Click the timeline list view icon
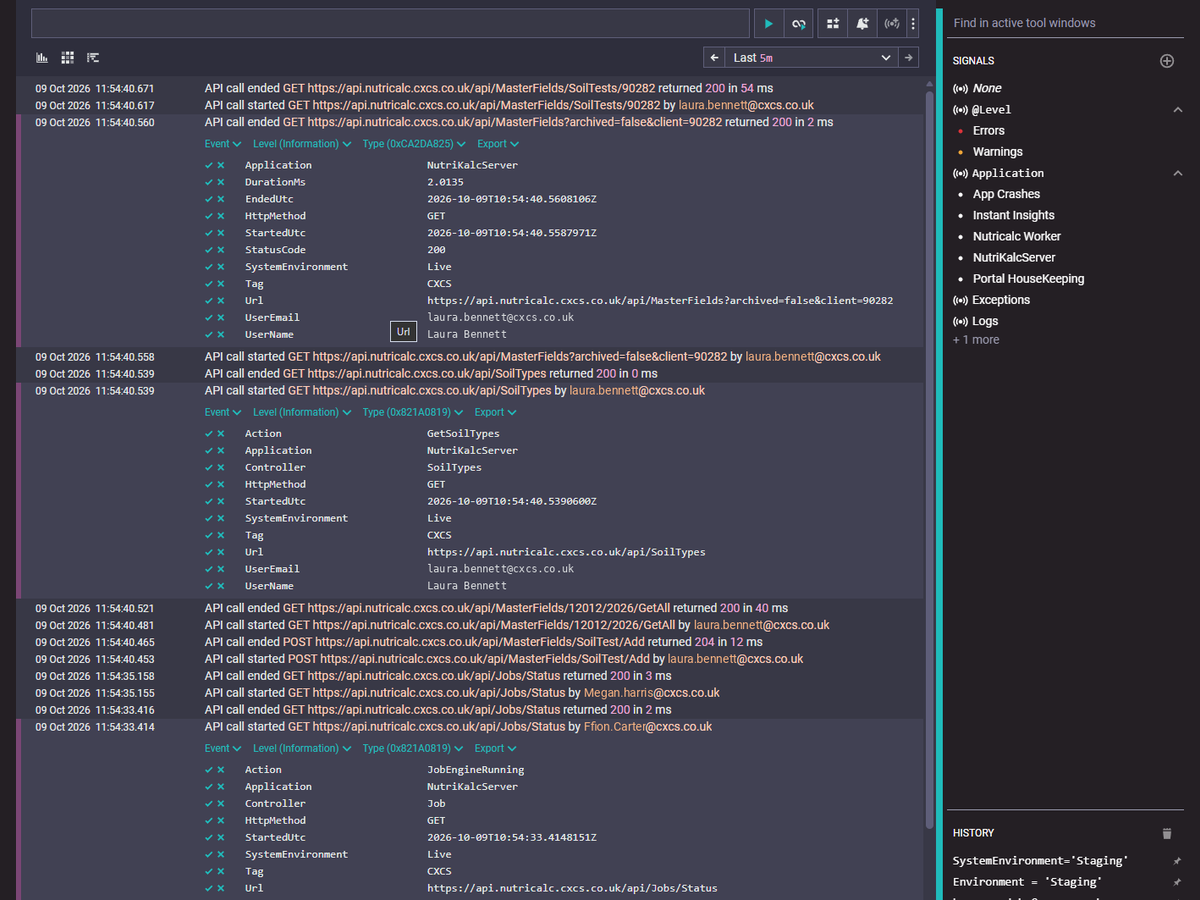This screenshot has height=900, width=1200. coord(93,58)
